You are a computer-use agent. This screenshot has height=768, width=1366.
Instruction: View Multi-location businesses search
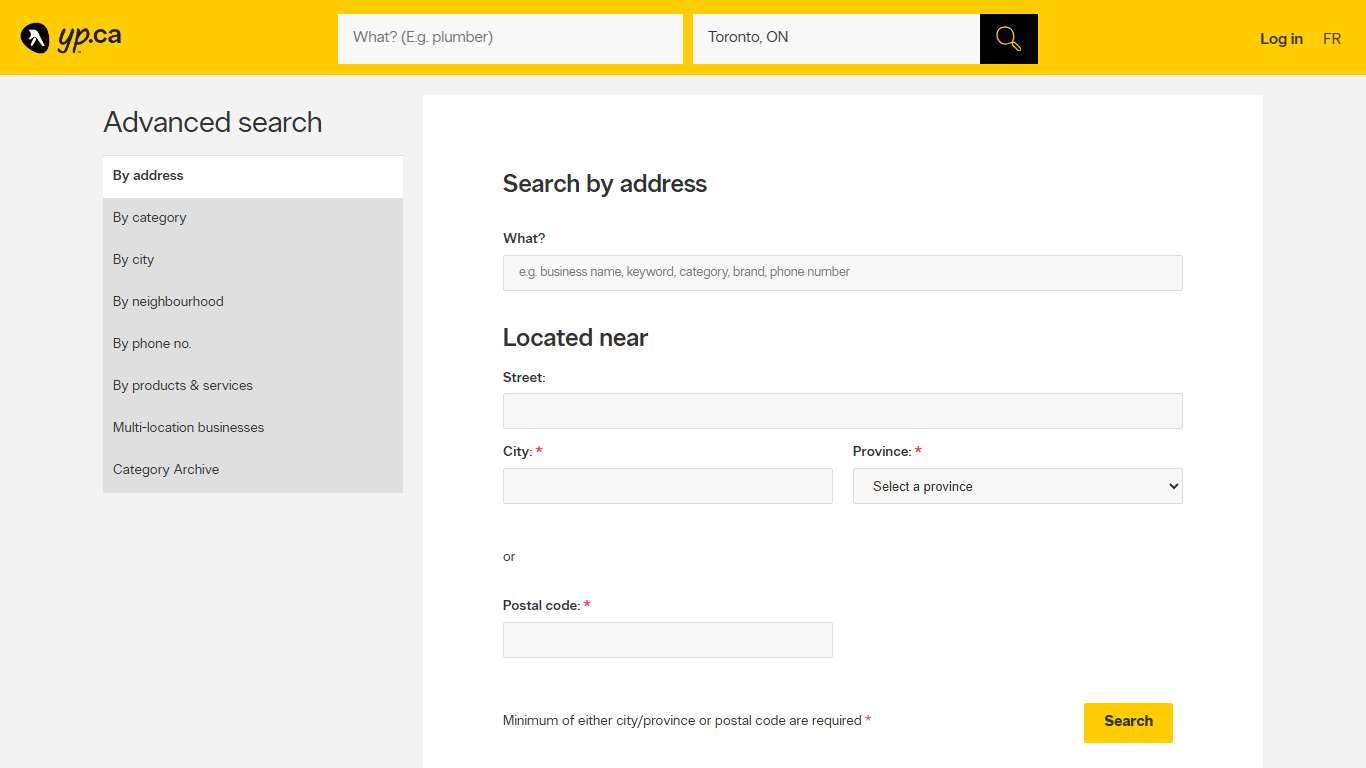coord(188,427)
